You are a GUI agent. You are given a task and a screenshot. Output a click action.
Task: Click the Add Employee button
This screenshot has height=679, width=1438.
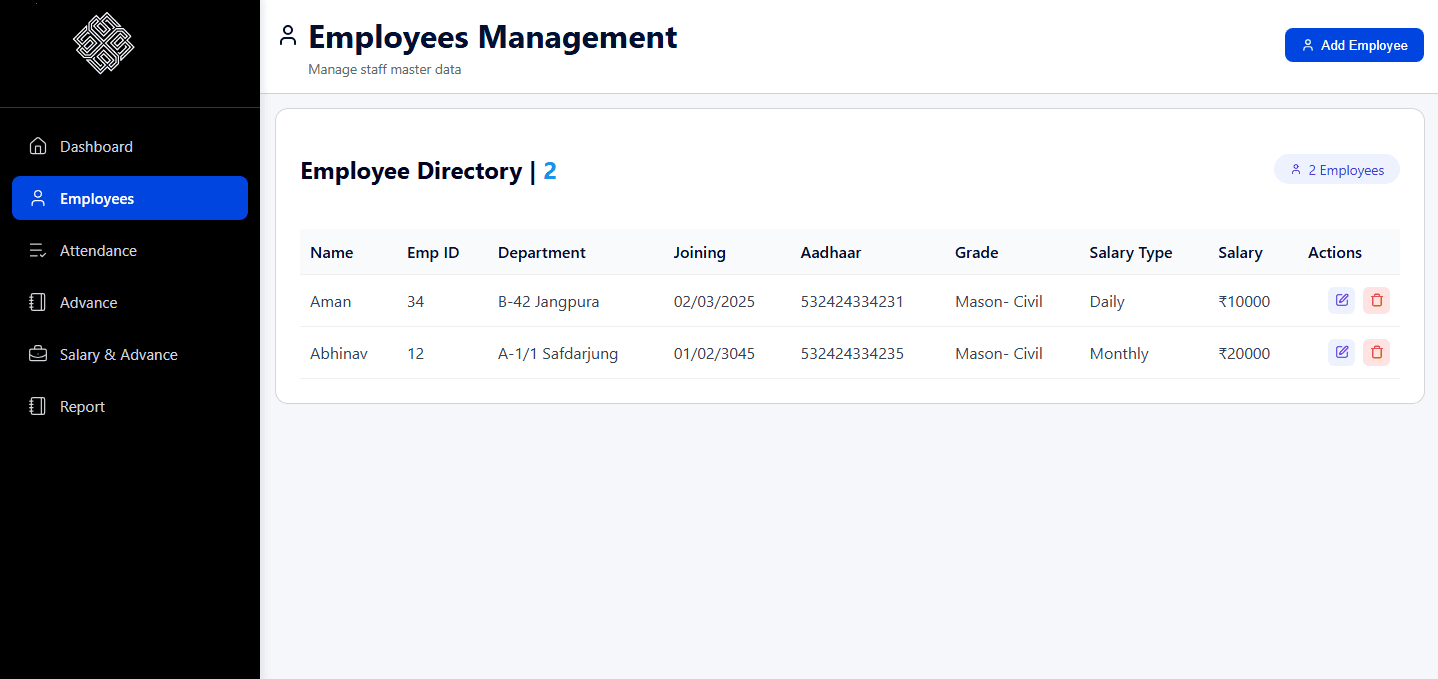[1354, 44]
